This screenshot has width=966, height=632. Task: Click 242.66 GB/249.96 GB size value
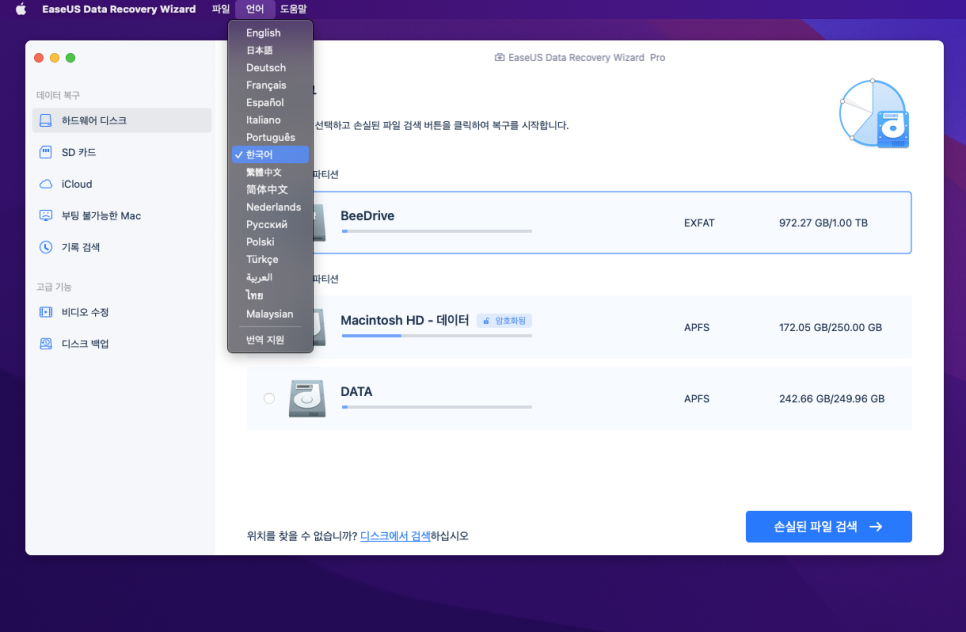[832, 399]
